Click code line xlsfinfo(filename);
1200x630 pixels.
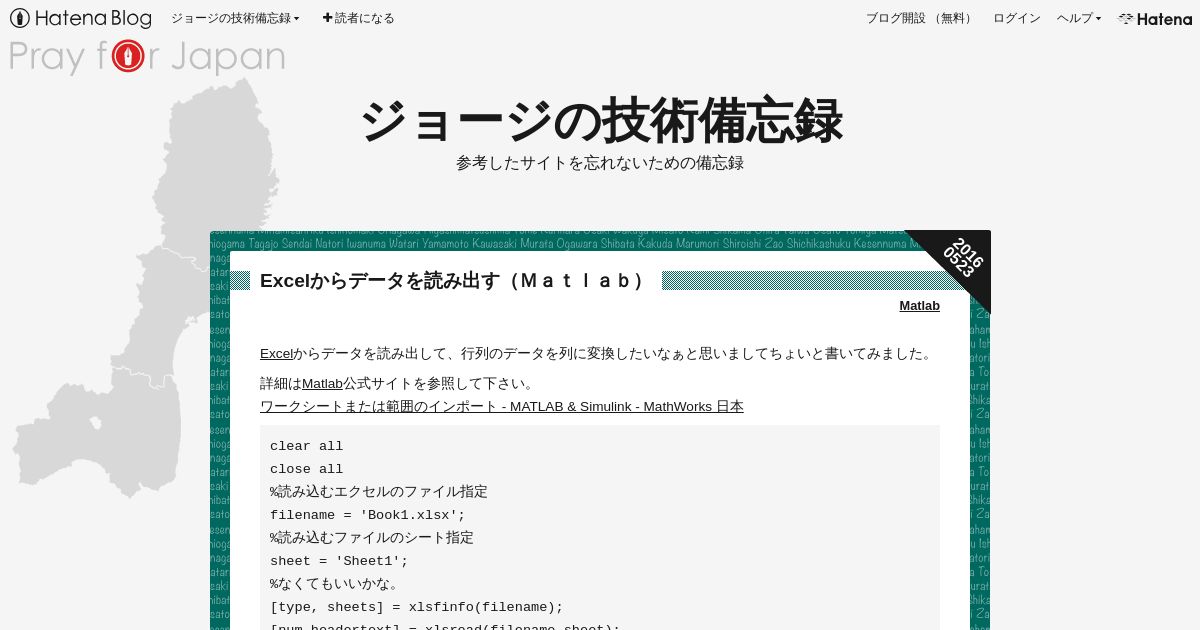tap(417, 607)
